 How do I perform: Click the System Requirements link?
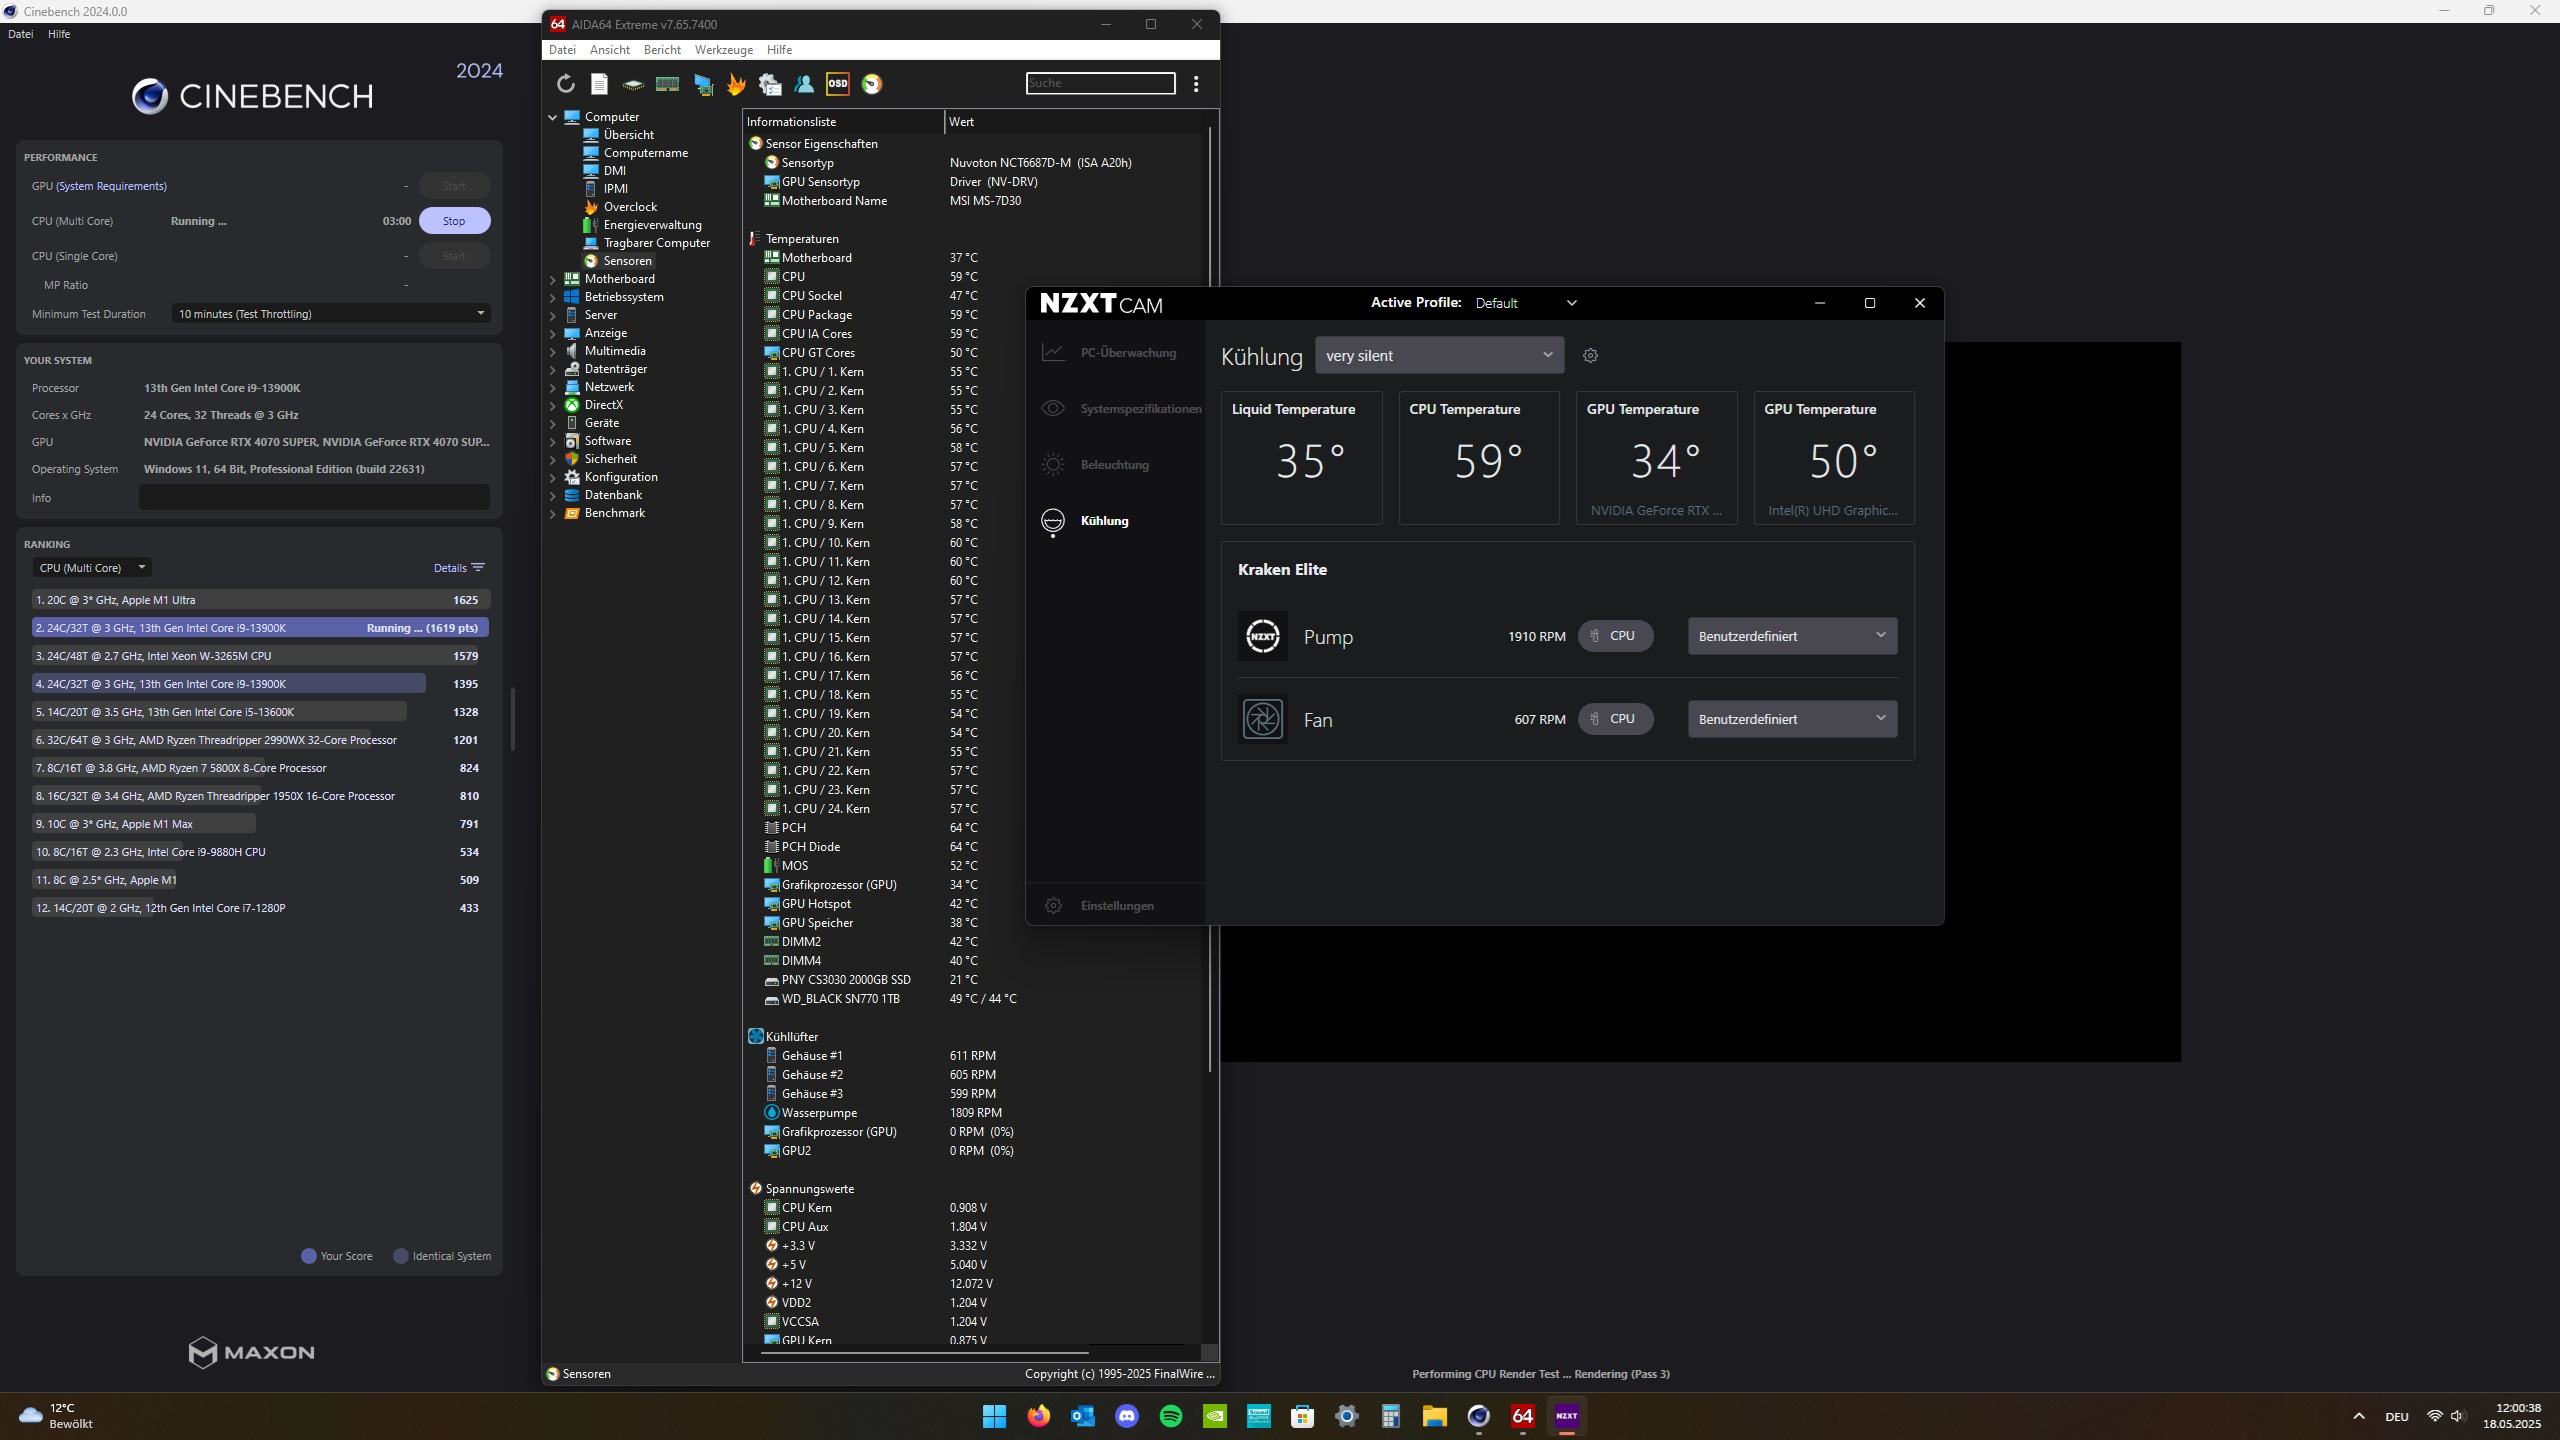pos(111,186)
